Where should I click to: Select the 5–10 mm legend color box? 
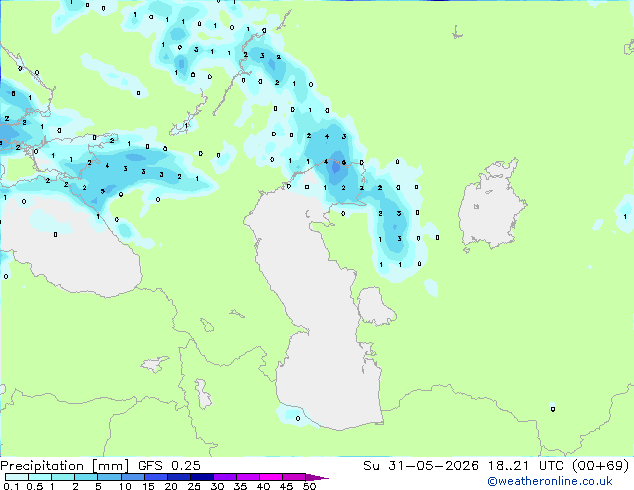tap(110, 477)
